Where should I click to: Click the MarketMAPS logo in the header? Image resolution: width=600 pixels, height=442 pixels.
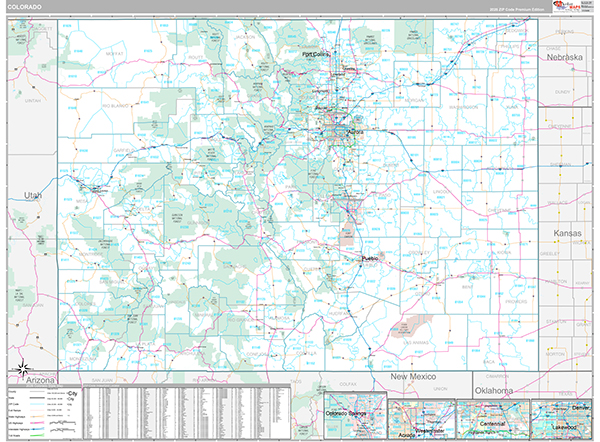tap(567, 7)
